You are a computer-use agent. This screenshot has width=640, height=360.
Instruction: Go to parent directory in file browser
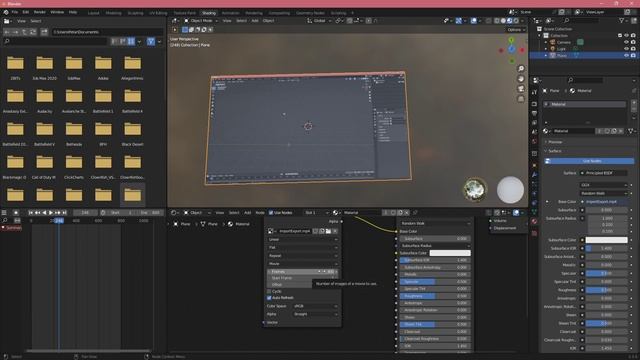point(24,31)
